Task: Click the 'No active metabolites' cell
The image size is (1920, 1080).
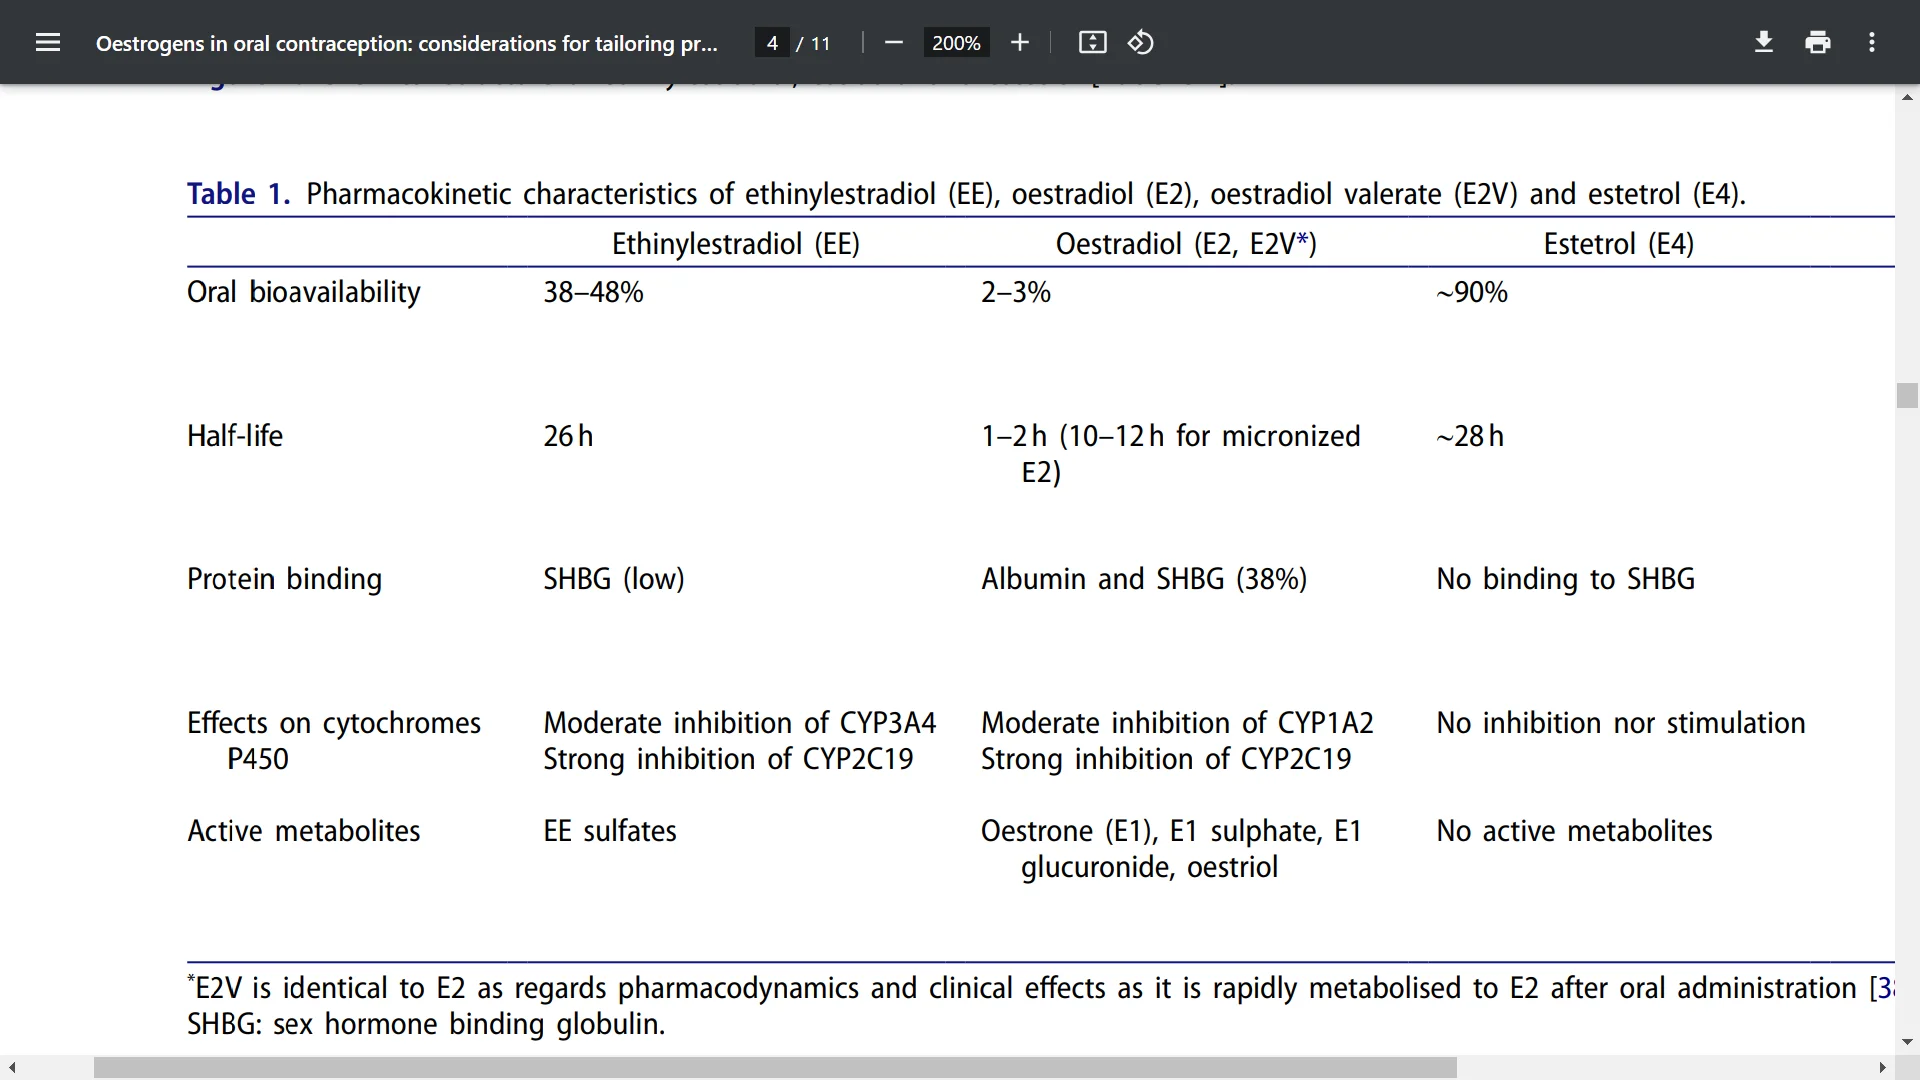Action: click(x=1574, y=831)
